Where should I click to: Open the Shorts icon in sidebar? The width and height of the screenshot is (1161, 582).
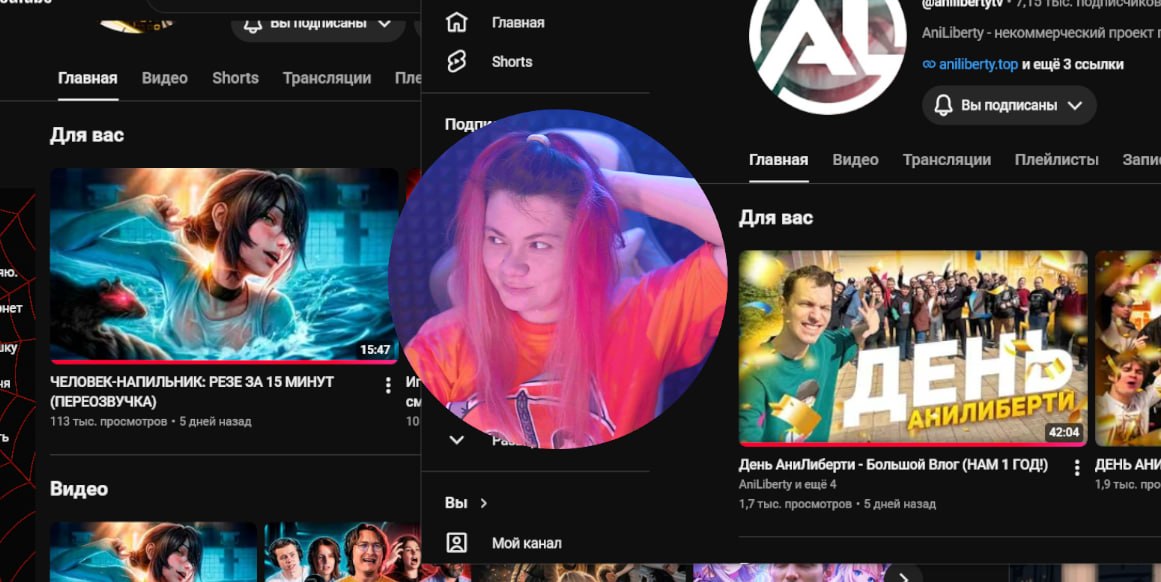tap(457, 61)
